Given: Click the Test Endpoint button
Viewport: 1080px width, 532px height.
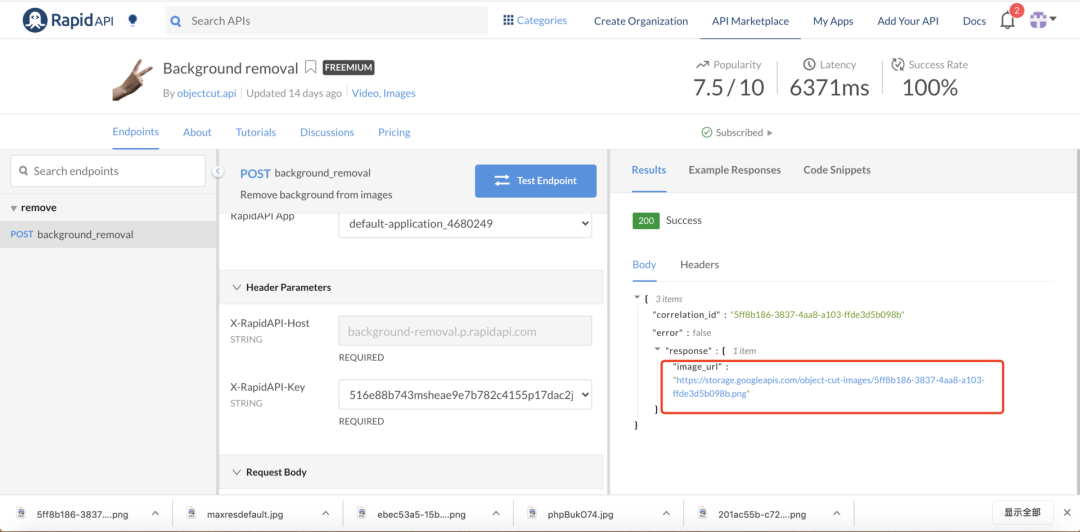Looking at the screenshot, I should (535, 181).
